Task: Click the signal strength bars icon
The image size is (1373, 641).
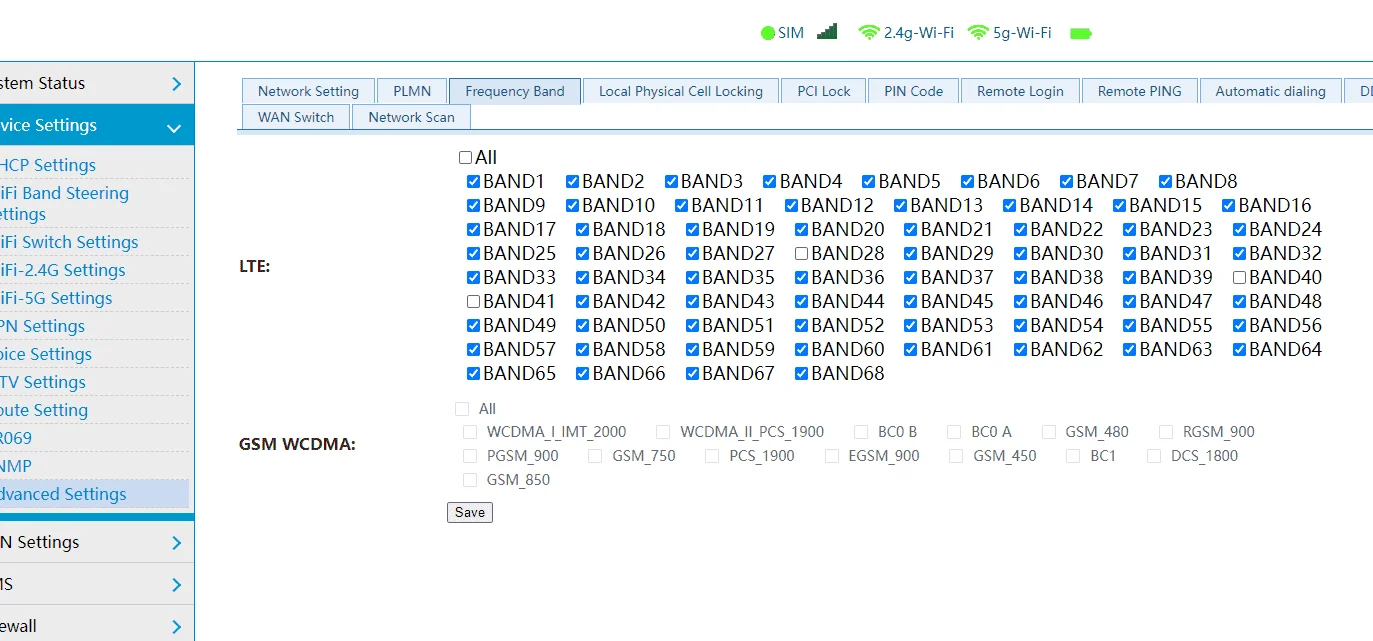Action: 827,31
